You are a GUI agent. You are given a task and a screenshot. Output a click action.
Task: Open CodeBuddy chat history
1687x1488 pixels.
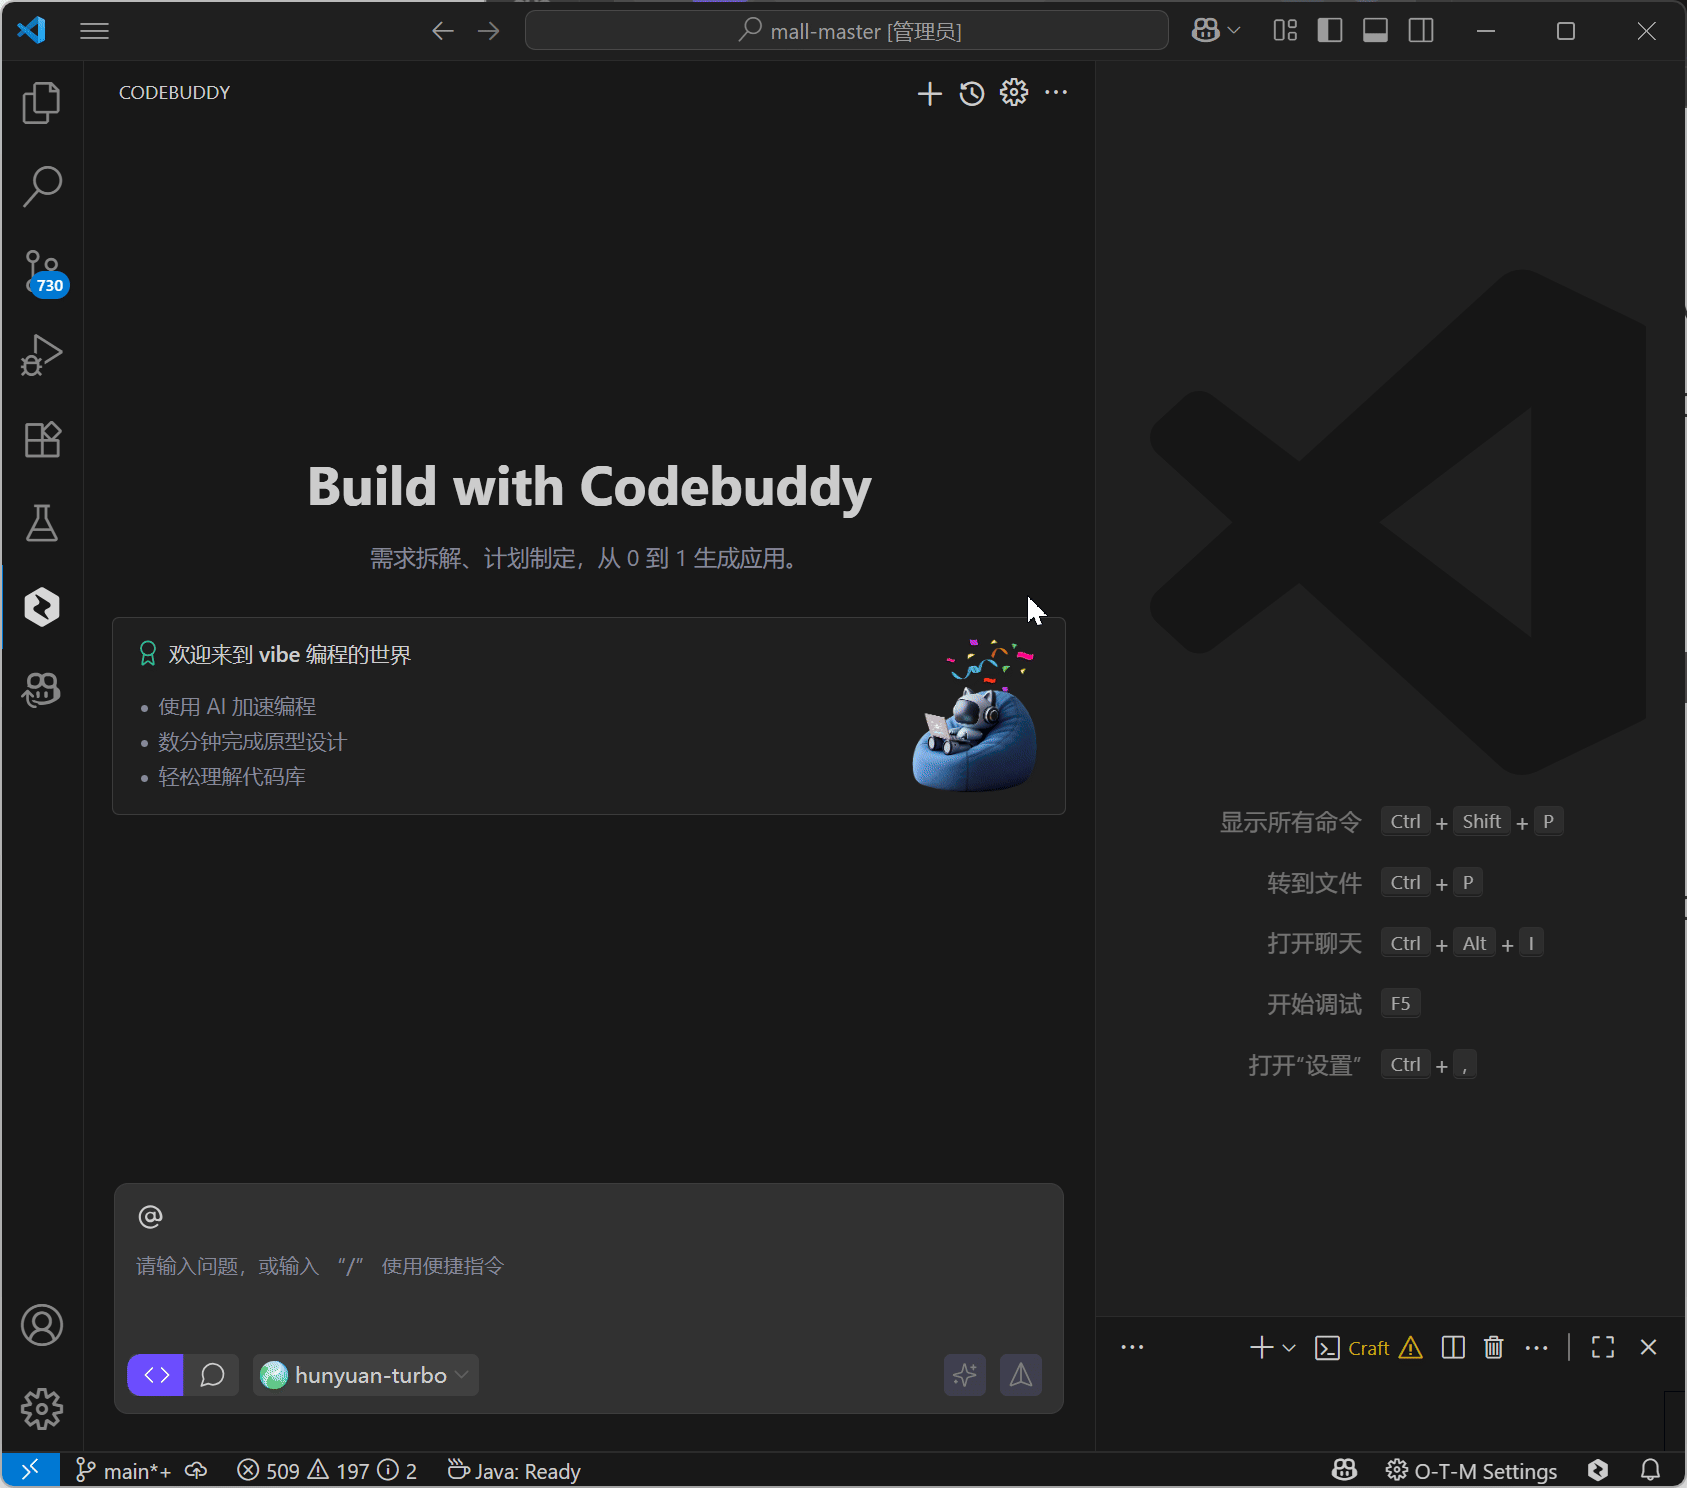pos(971,93)
